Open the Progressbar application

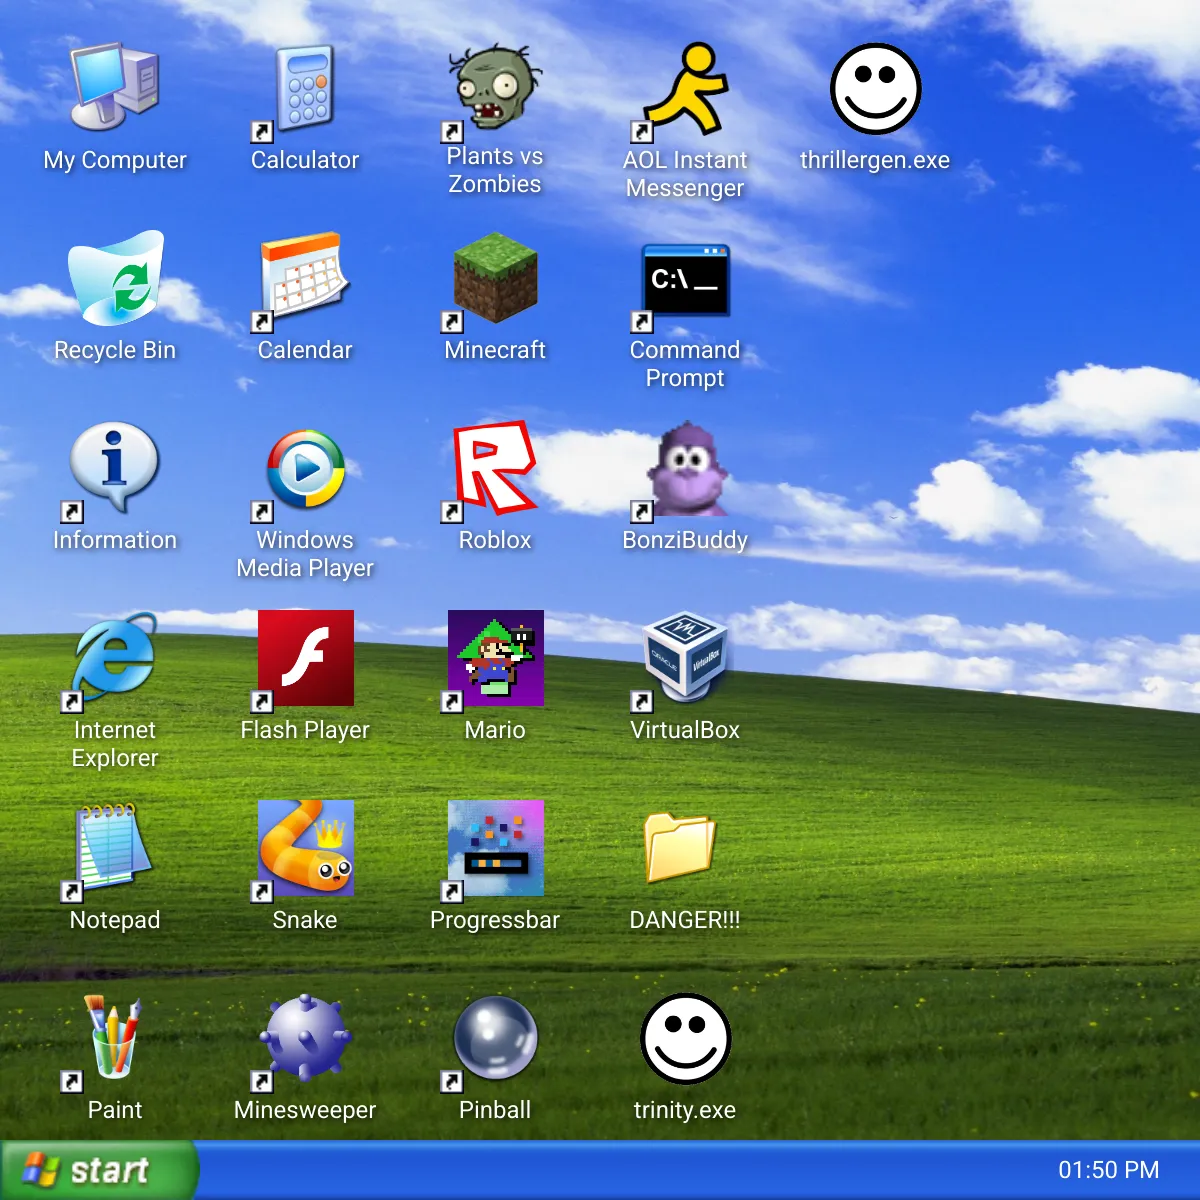pos(495,848)
